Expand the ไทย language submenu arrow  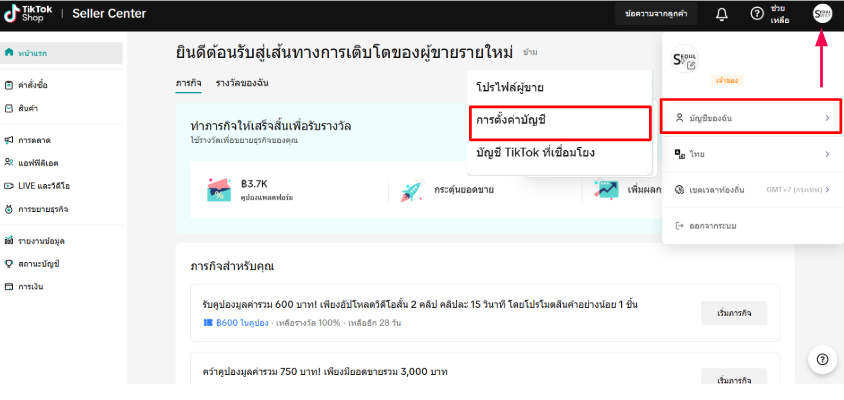(x=827, y=154)
